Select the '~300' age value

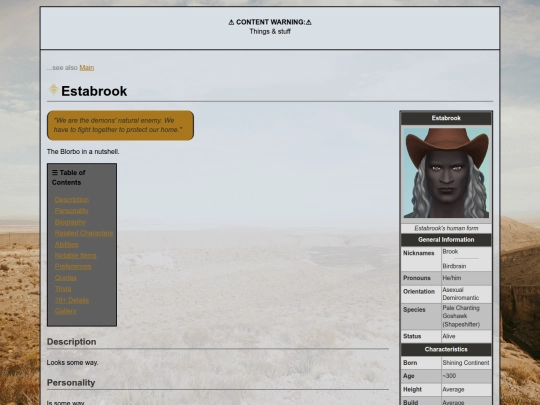pyautogui.click(x=449, y=376)
